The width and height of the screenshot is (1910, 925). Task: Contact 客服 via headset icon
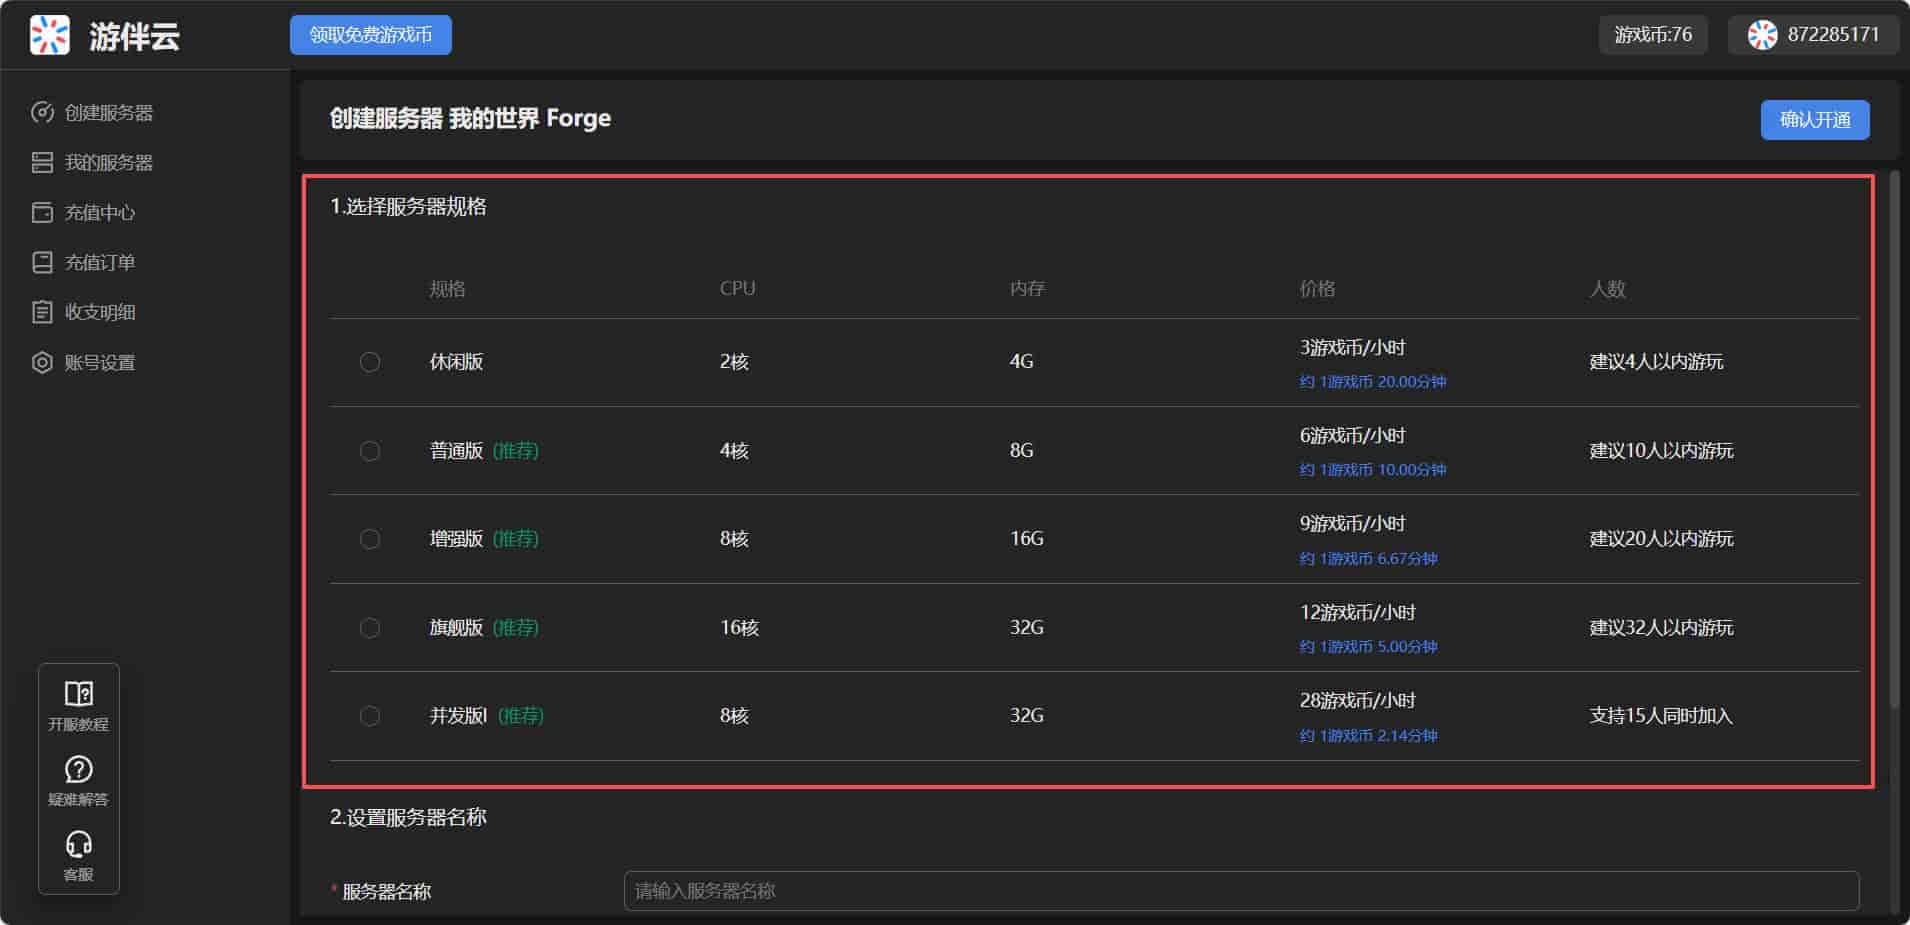[x=78, y=845]
